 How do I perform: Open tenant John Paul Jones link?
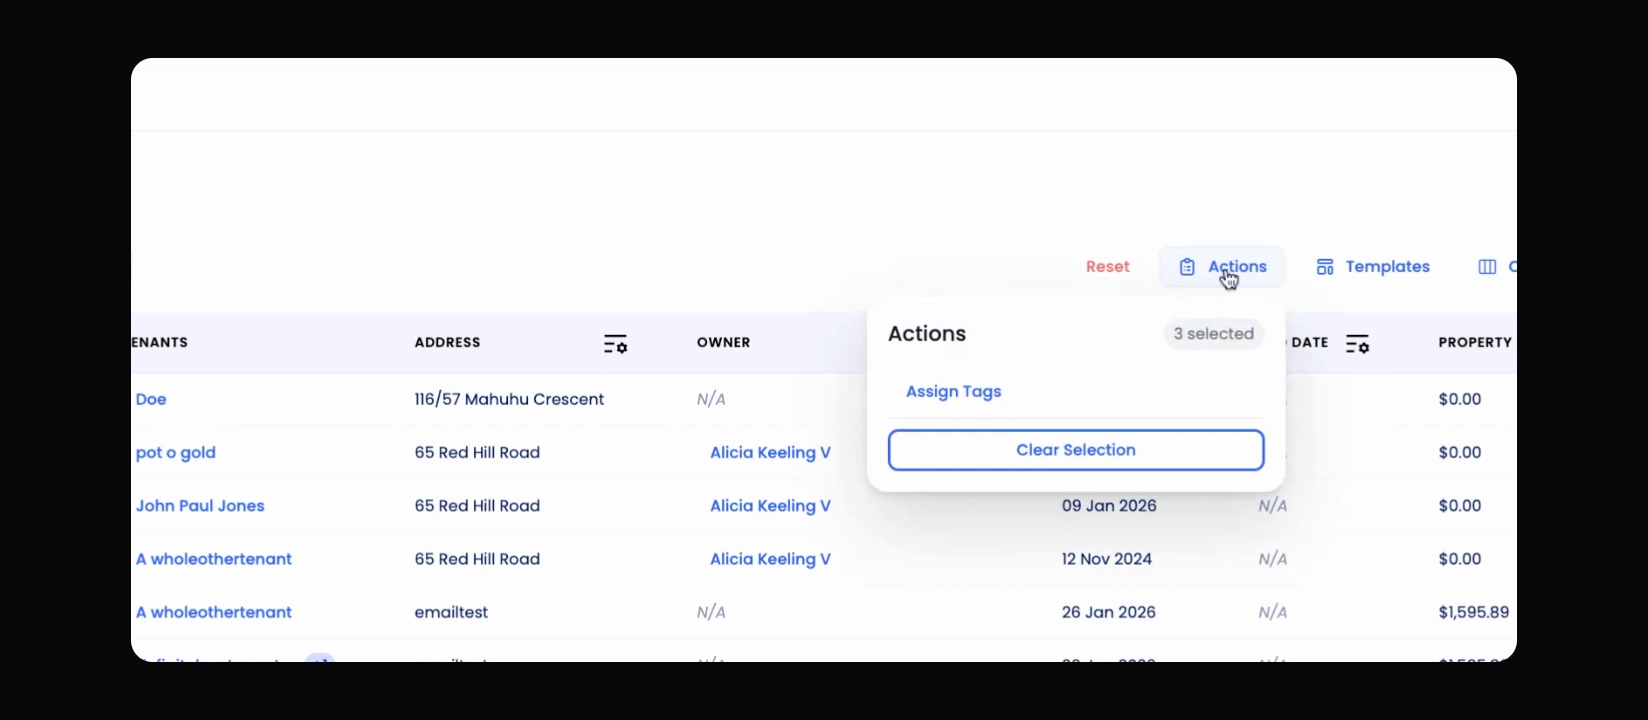(x=200, y=506)
